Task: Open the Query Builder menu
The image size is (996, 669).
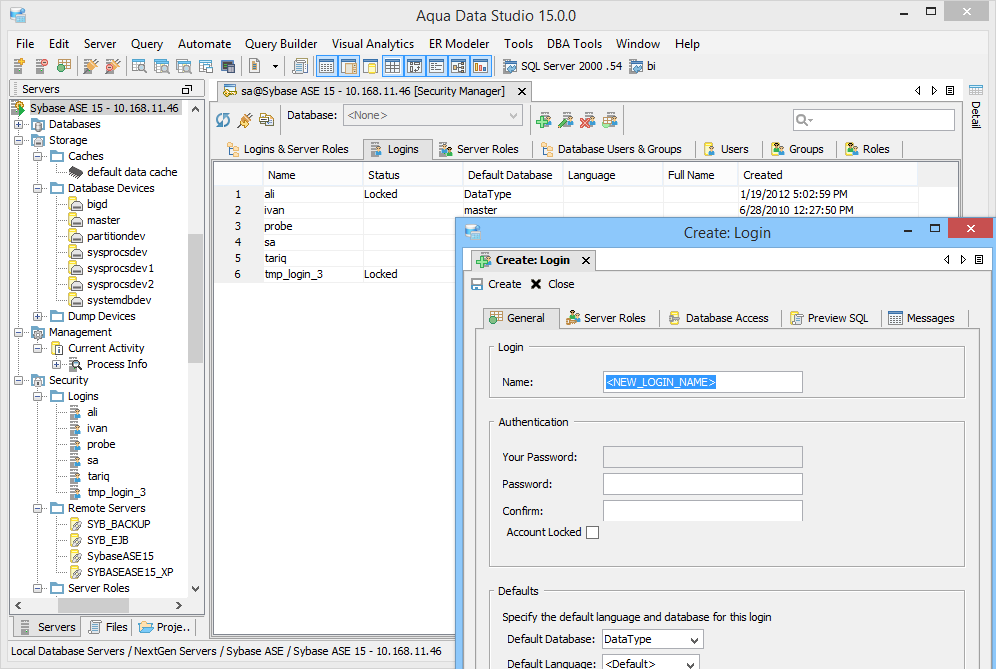Action: point(281,44)
